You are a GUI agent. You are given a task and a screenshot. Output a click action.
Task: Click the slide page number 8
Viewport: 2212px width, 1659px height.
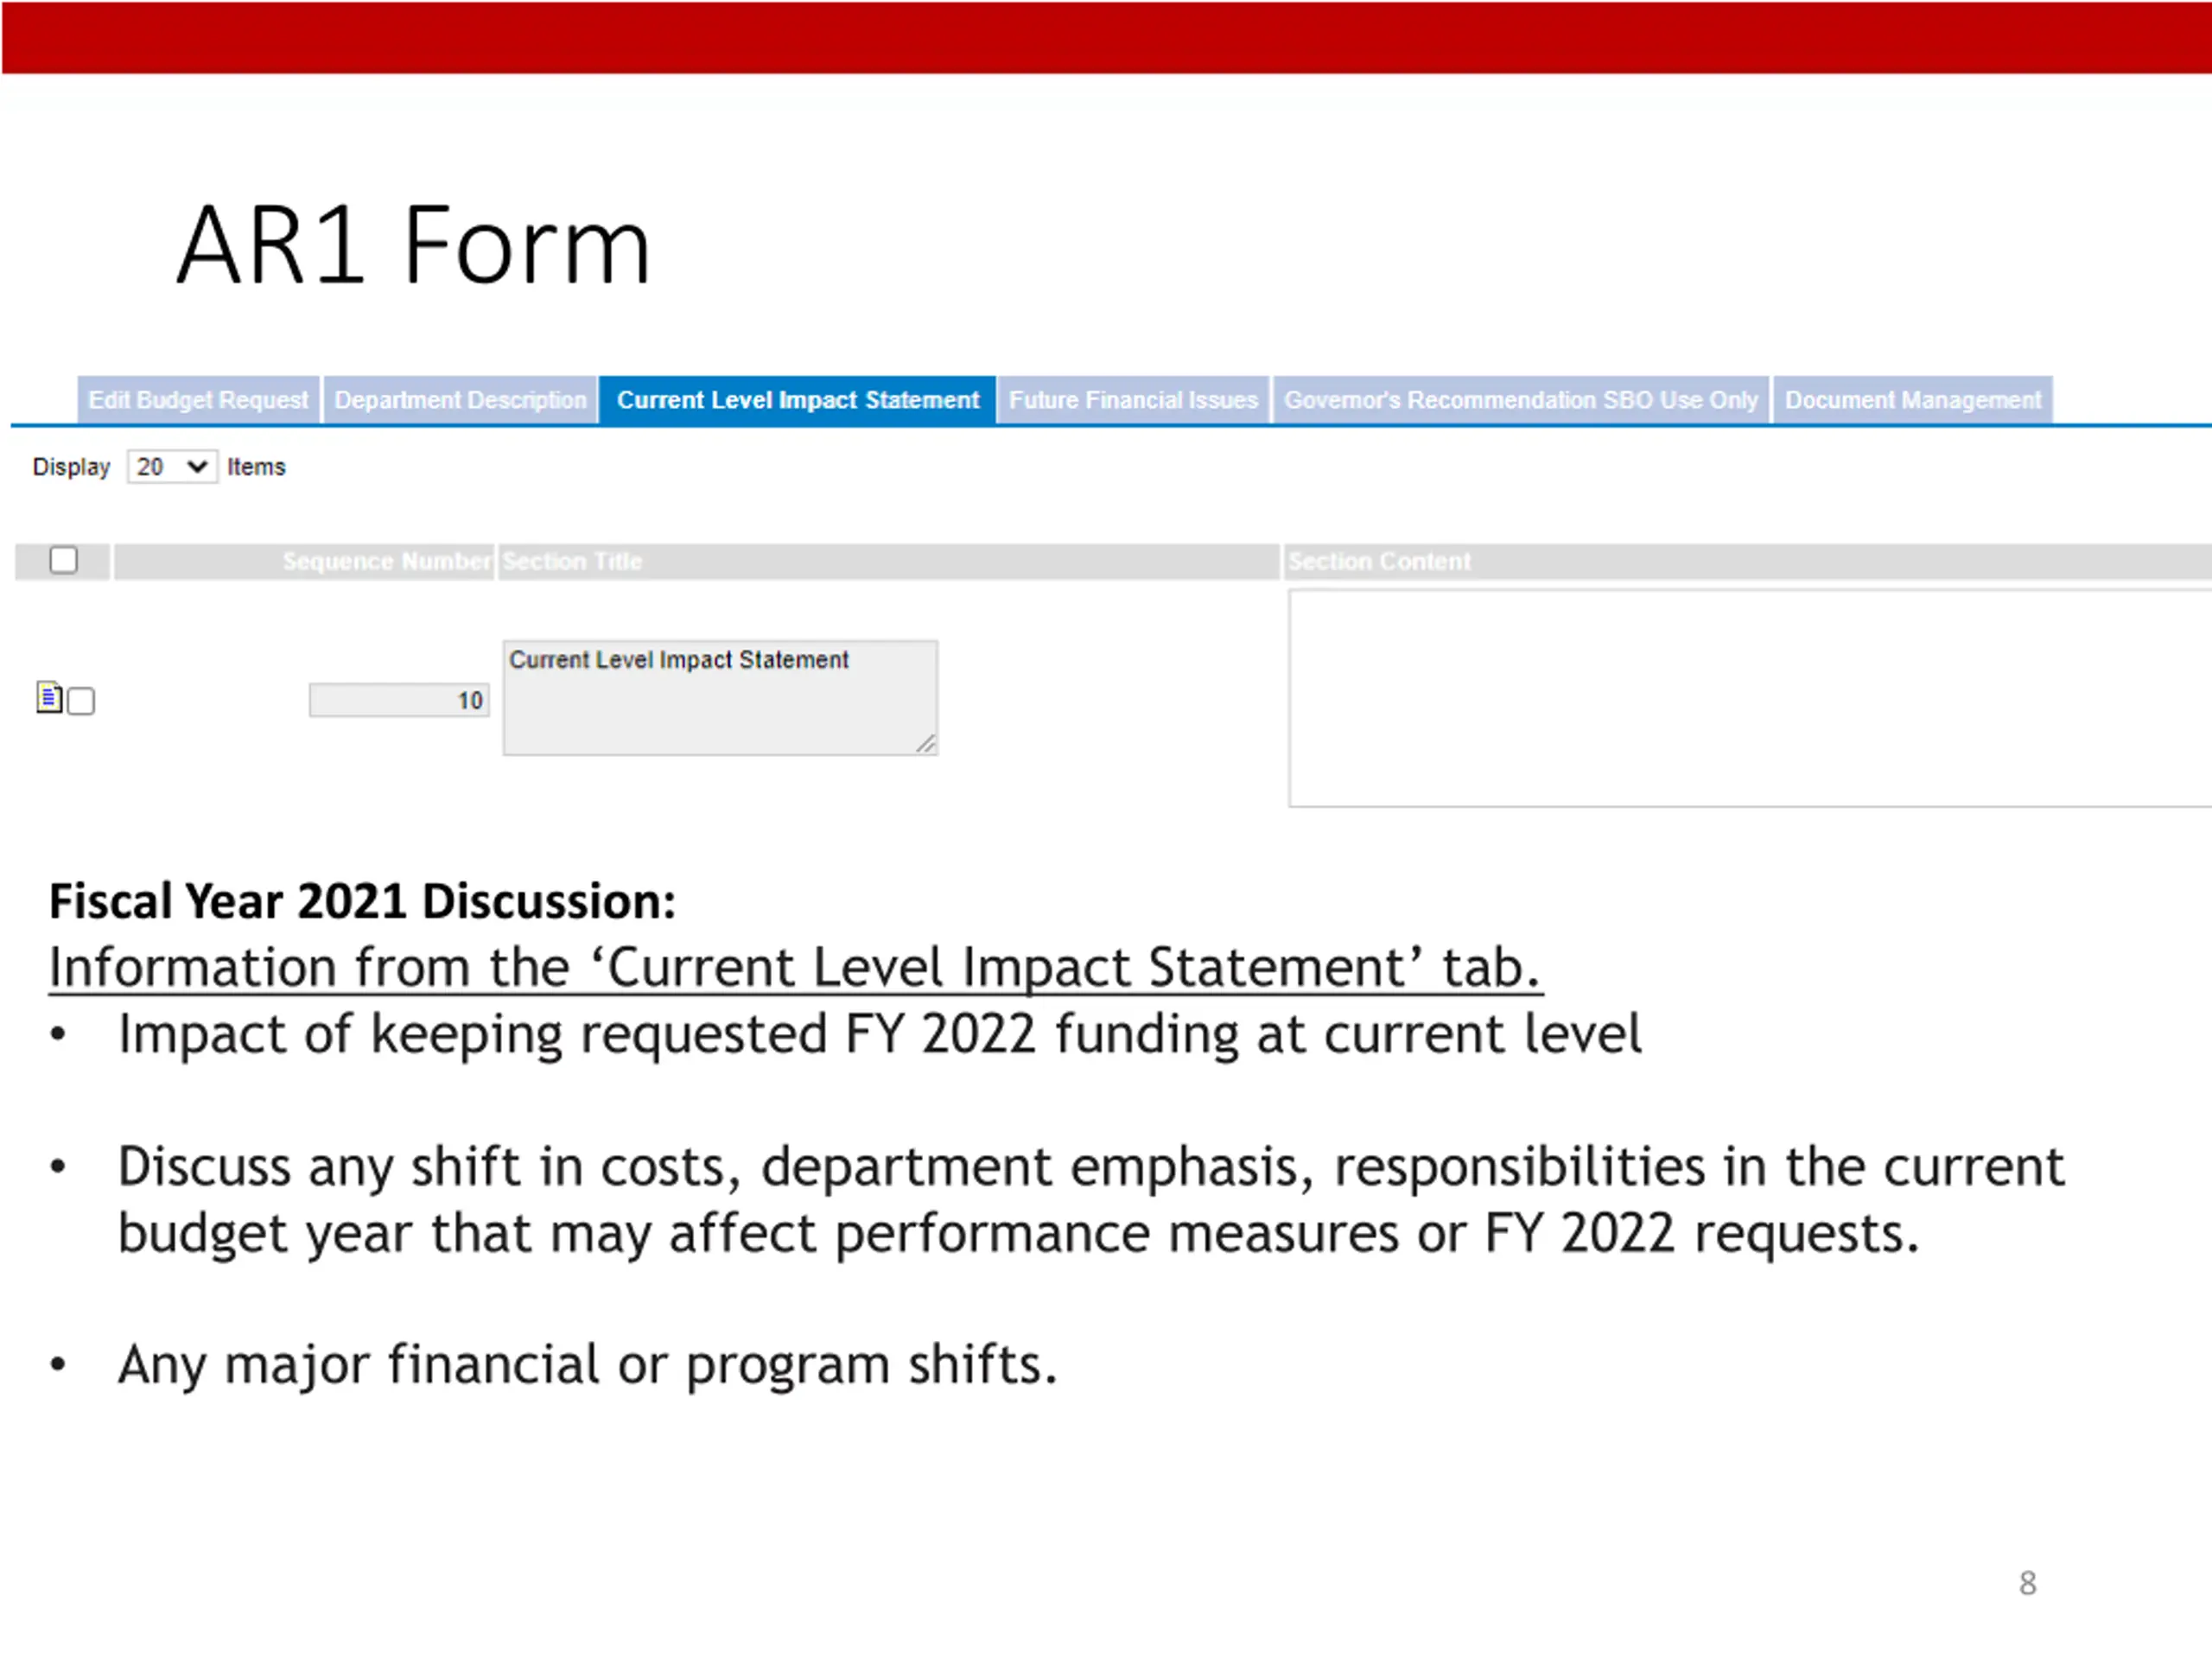pos(2027,1583)
